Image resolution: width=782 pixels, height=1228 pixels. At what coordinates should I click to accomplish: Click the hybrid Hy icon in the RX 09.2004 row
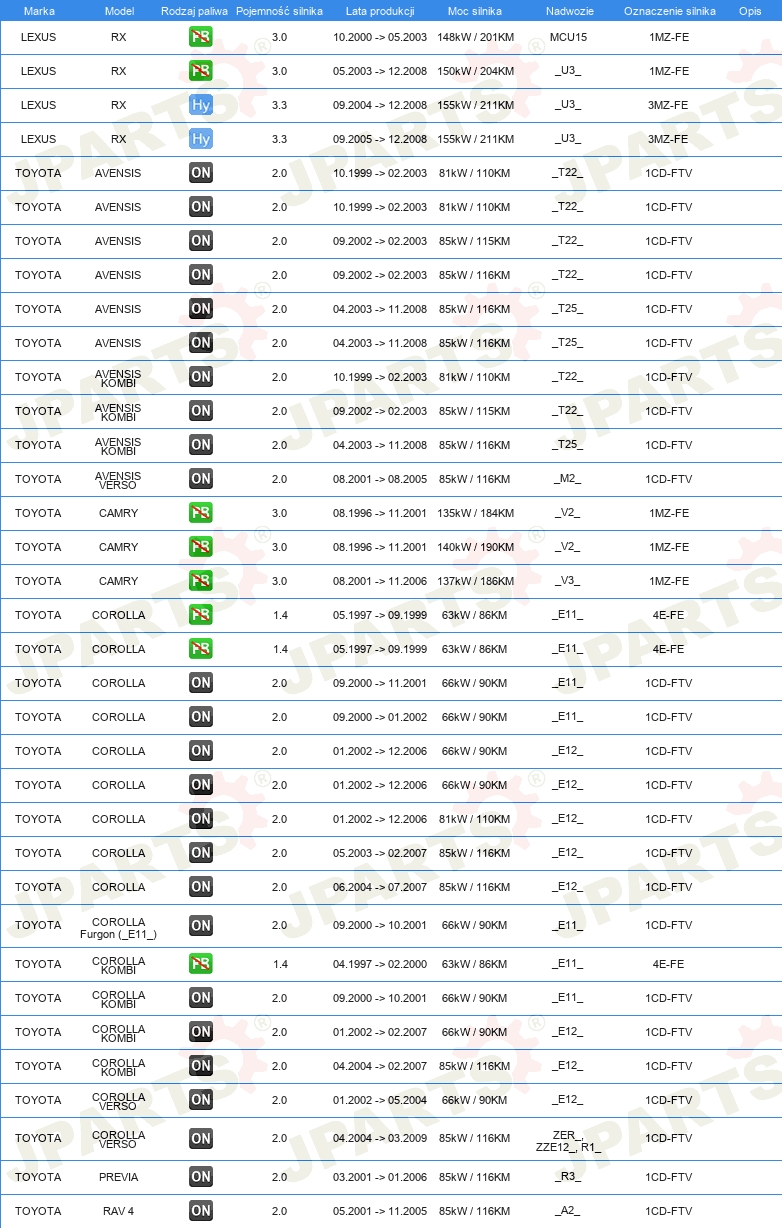pyautogui.click(x=201, y=105)
